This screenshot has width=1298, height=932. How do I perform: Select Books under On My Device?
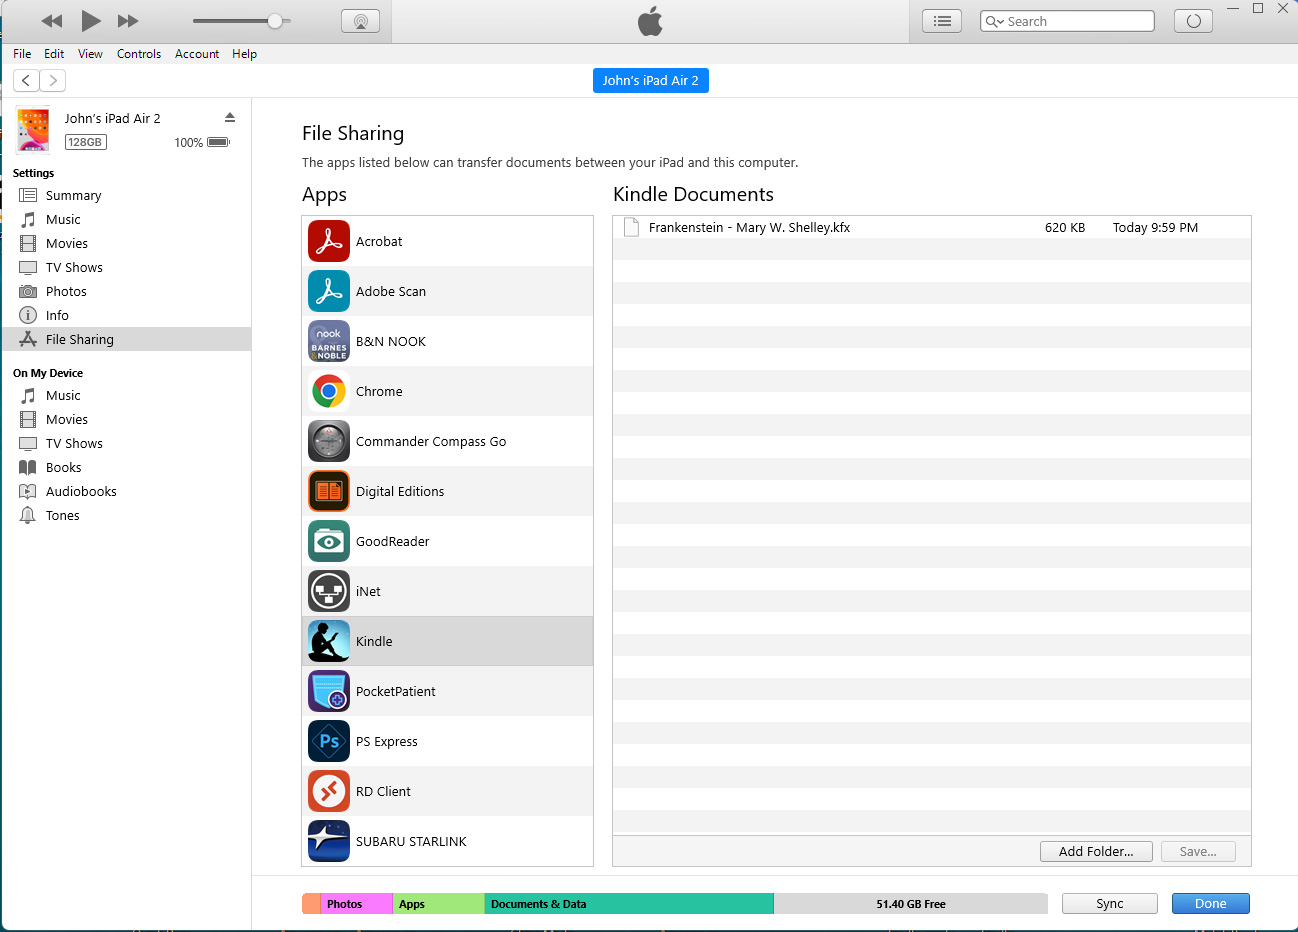(x=126, y=467)
